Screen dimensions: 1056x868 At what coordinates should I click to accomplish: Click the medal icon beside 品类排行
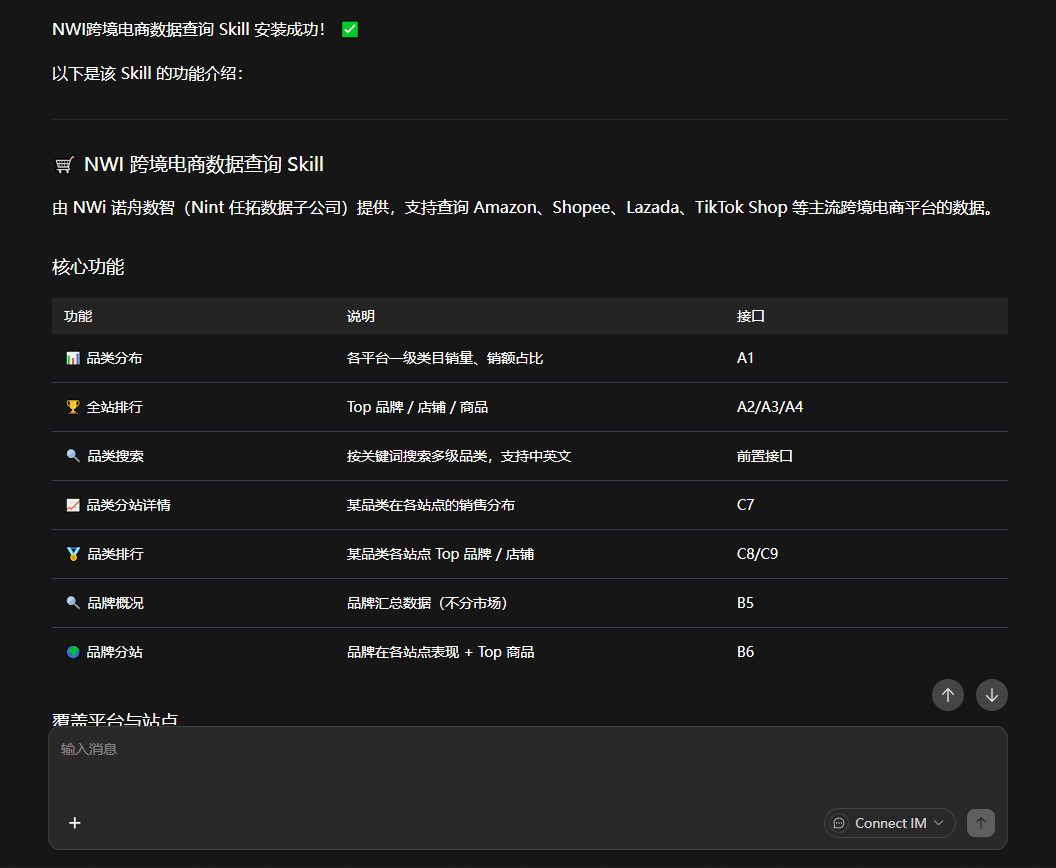73,554
